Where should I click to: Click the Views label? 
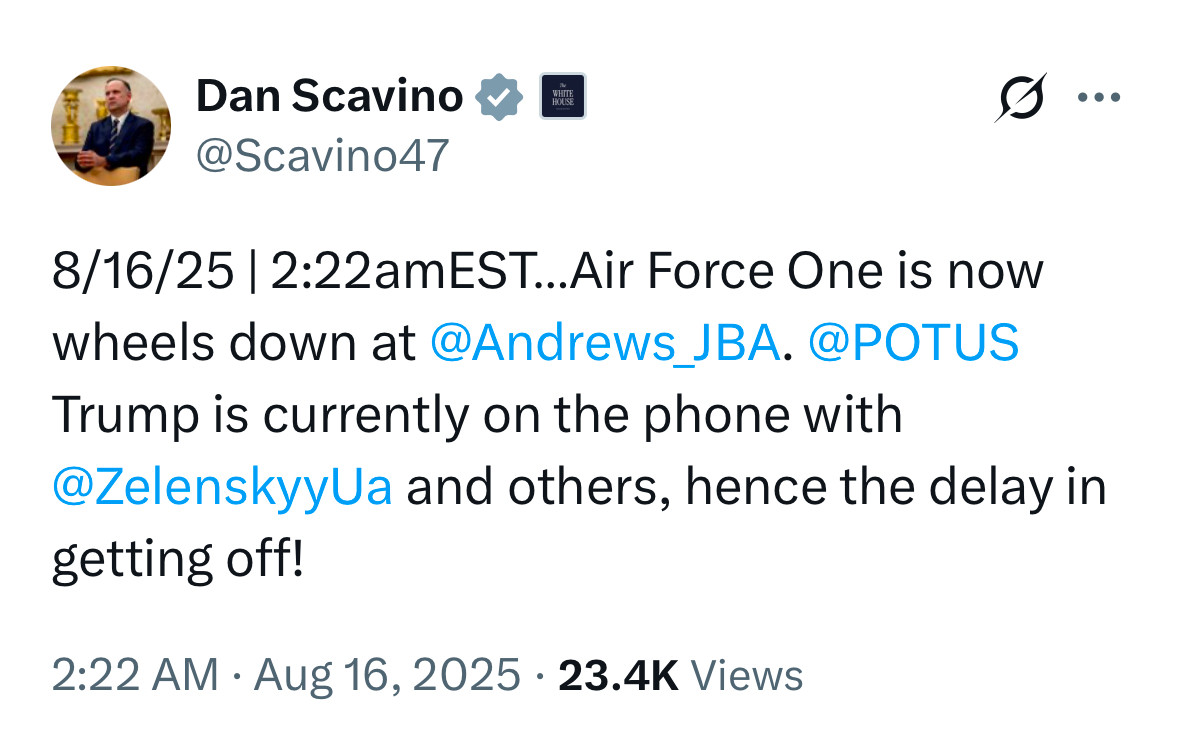click(747, 675)
